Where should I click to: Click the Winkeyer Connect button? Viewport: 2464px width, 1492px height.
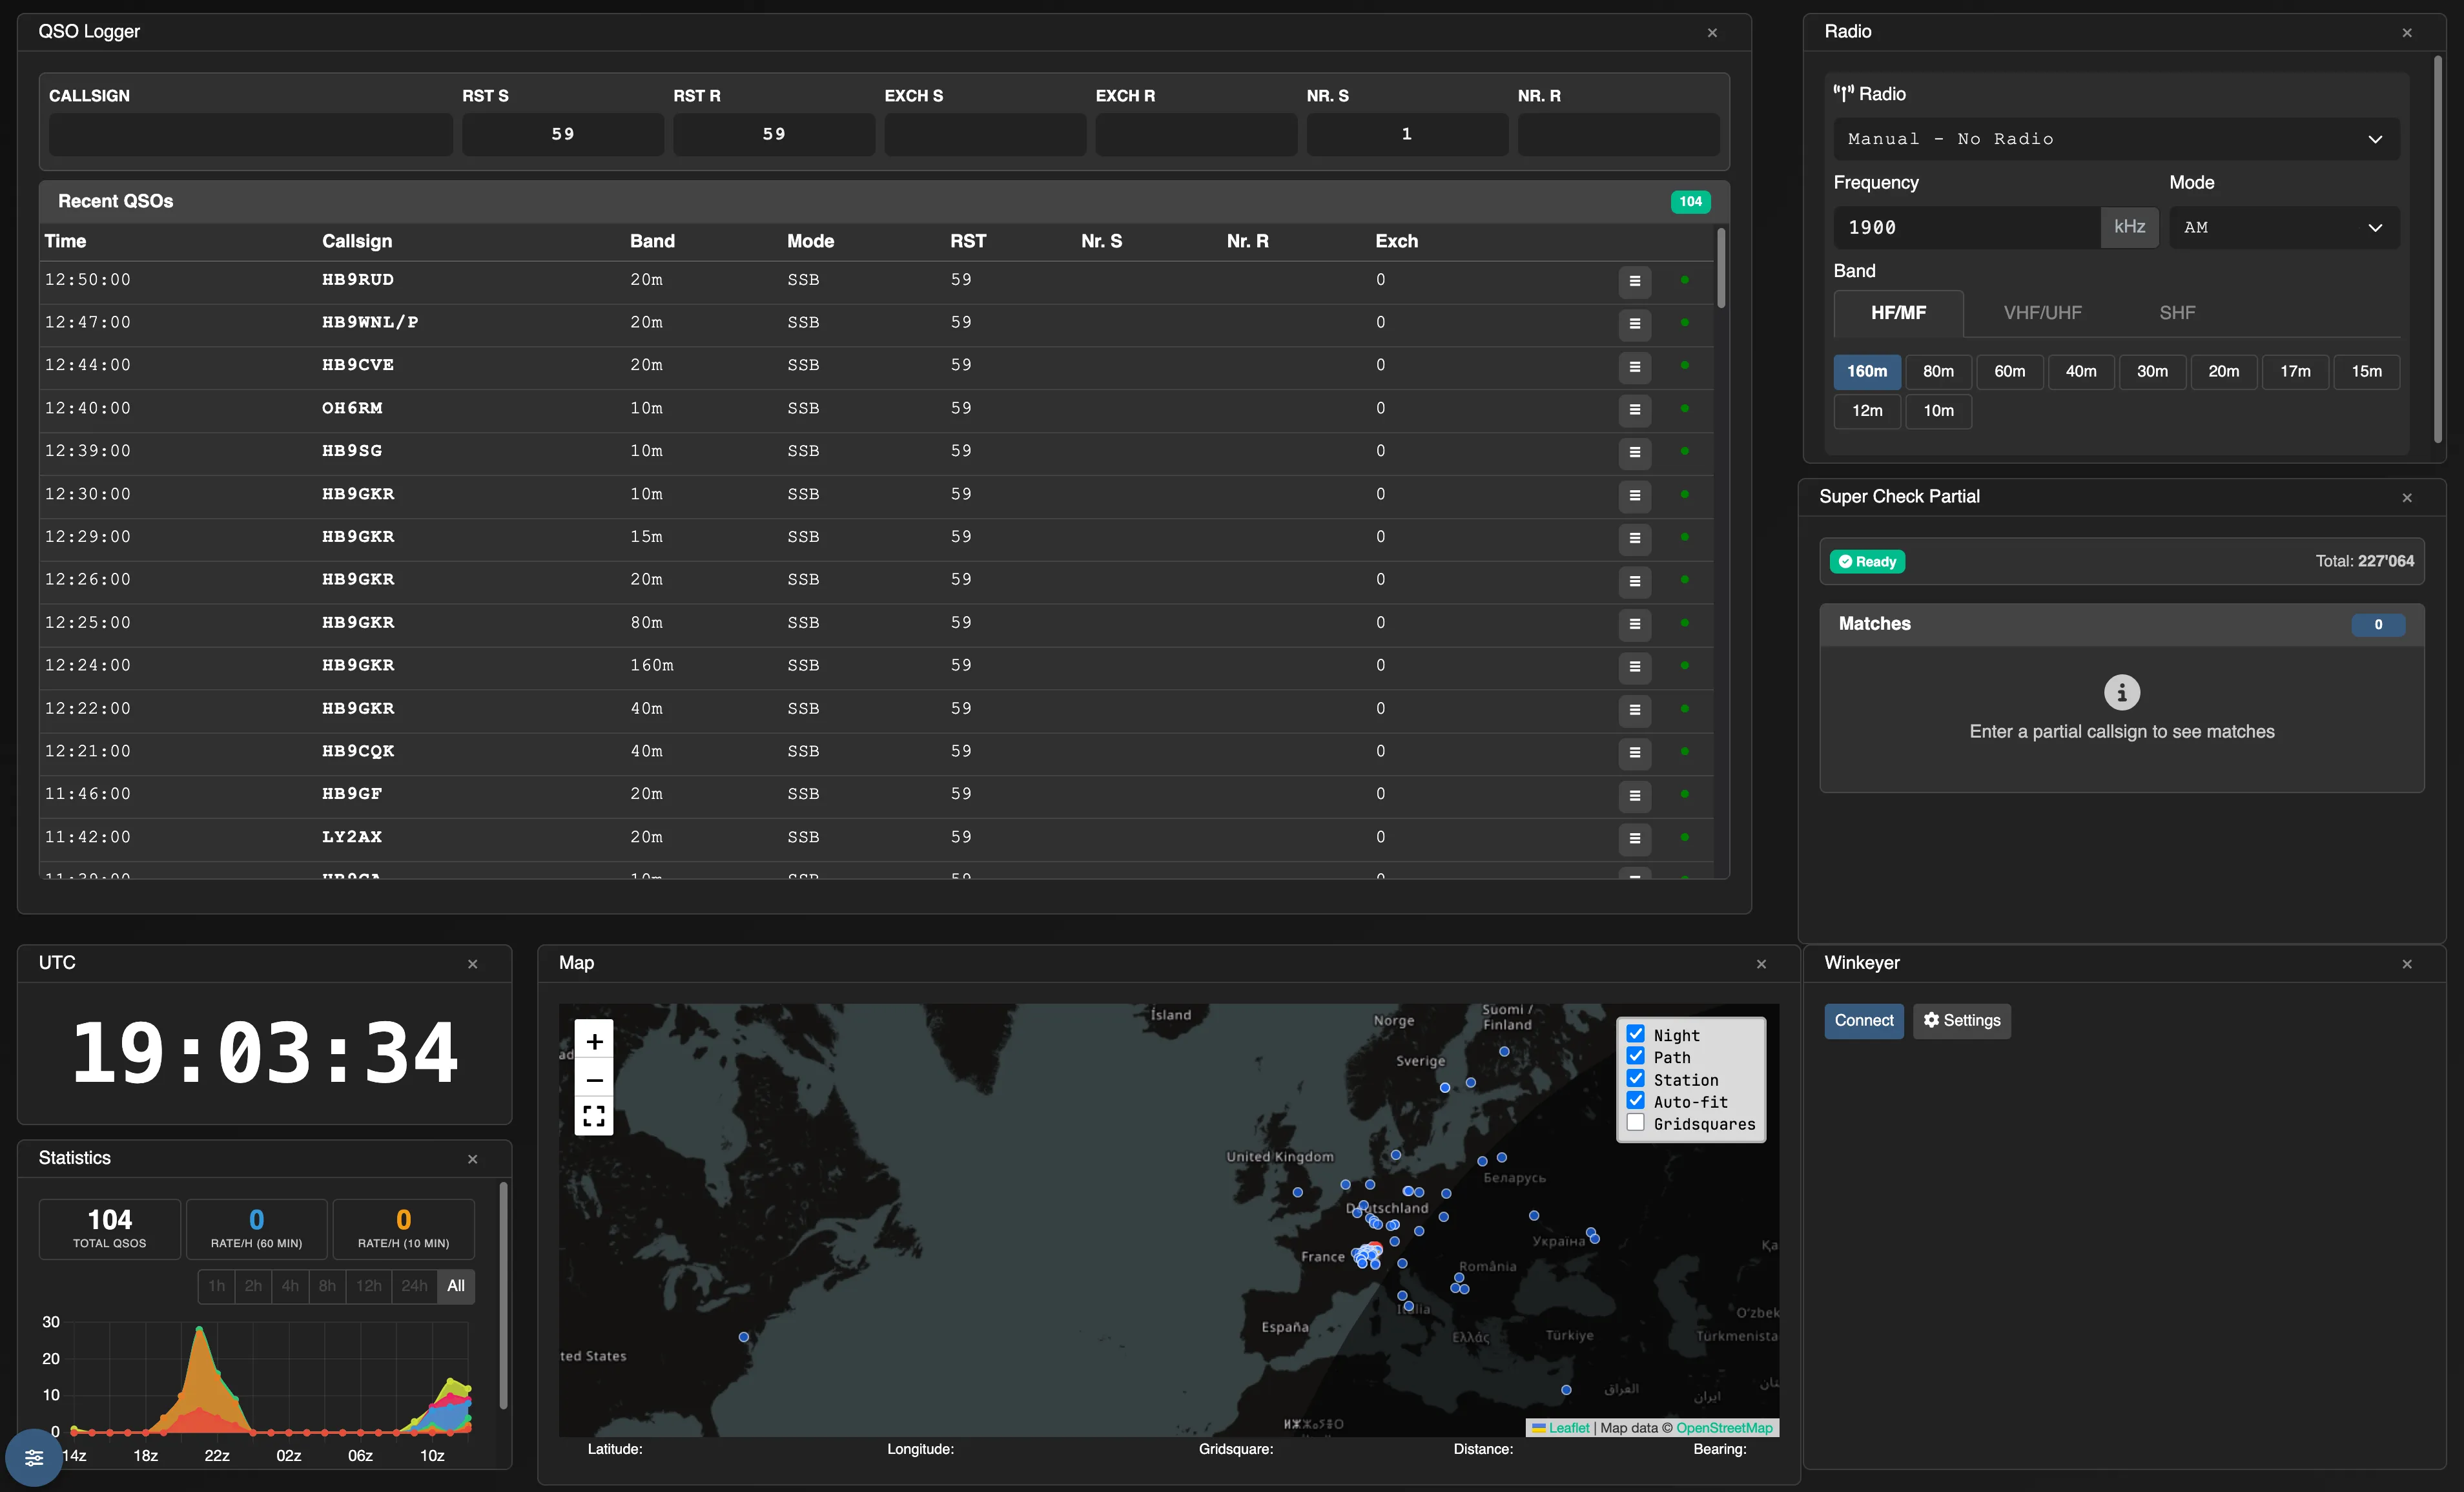1864,1021
